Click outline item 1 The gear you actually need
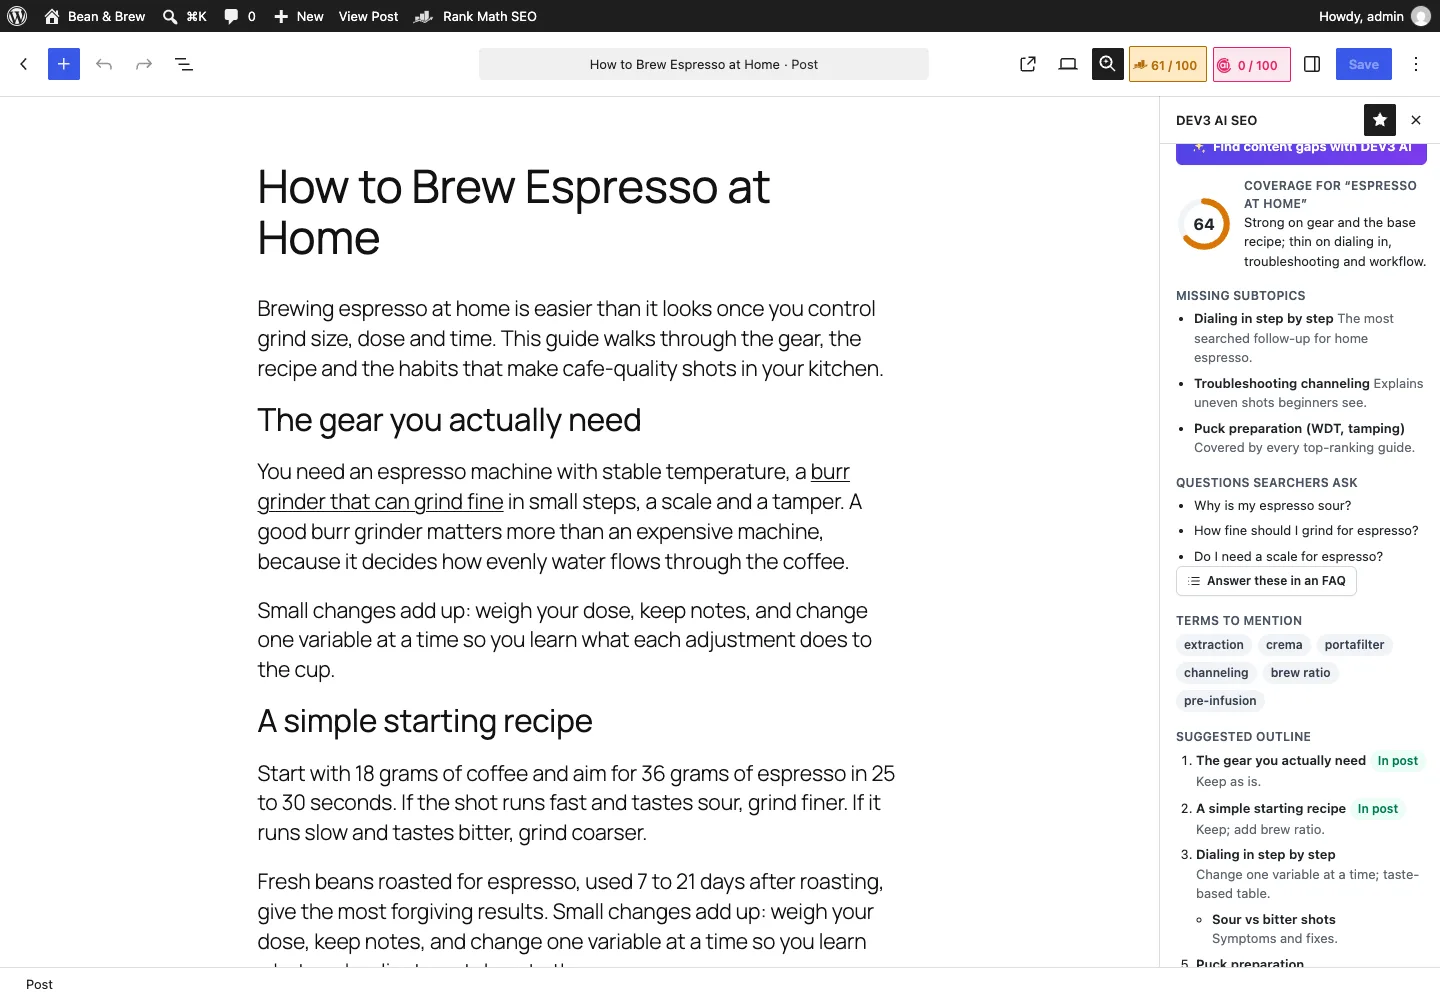The height and width of the screenshot is (1000, 1440). [x=1281, y=761]
